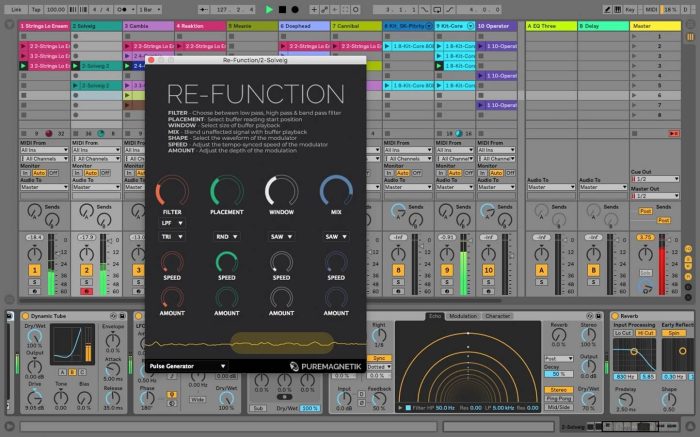Toggle Hi Cut in Reverb Input Processing
The width and height of the screenshot is (700, 437).
(646, 333)
